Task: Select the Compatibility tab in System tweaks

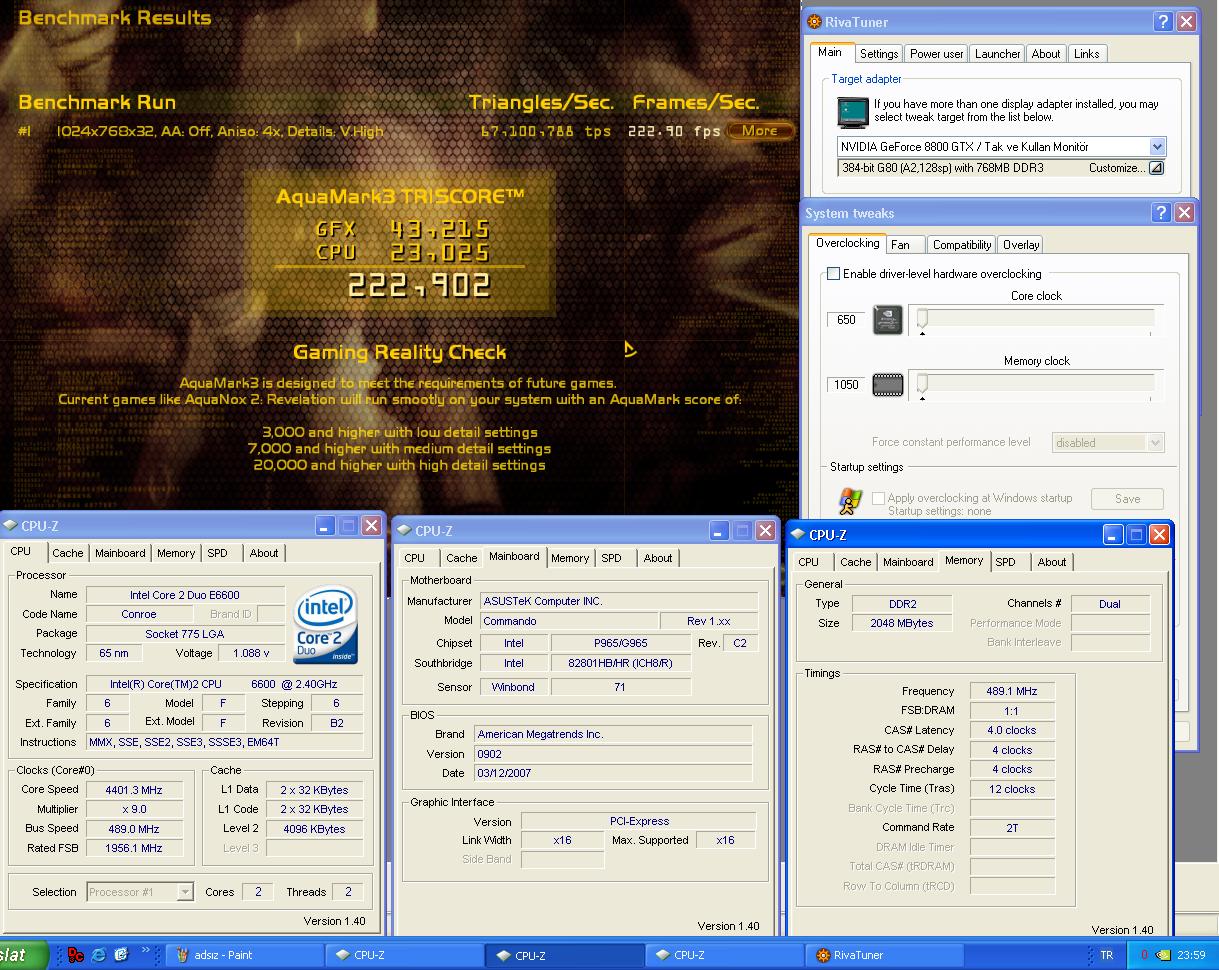Action: [961, 244]
